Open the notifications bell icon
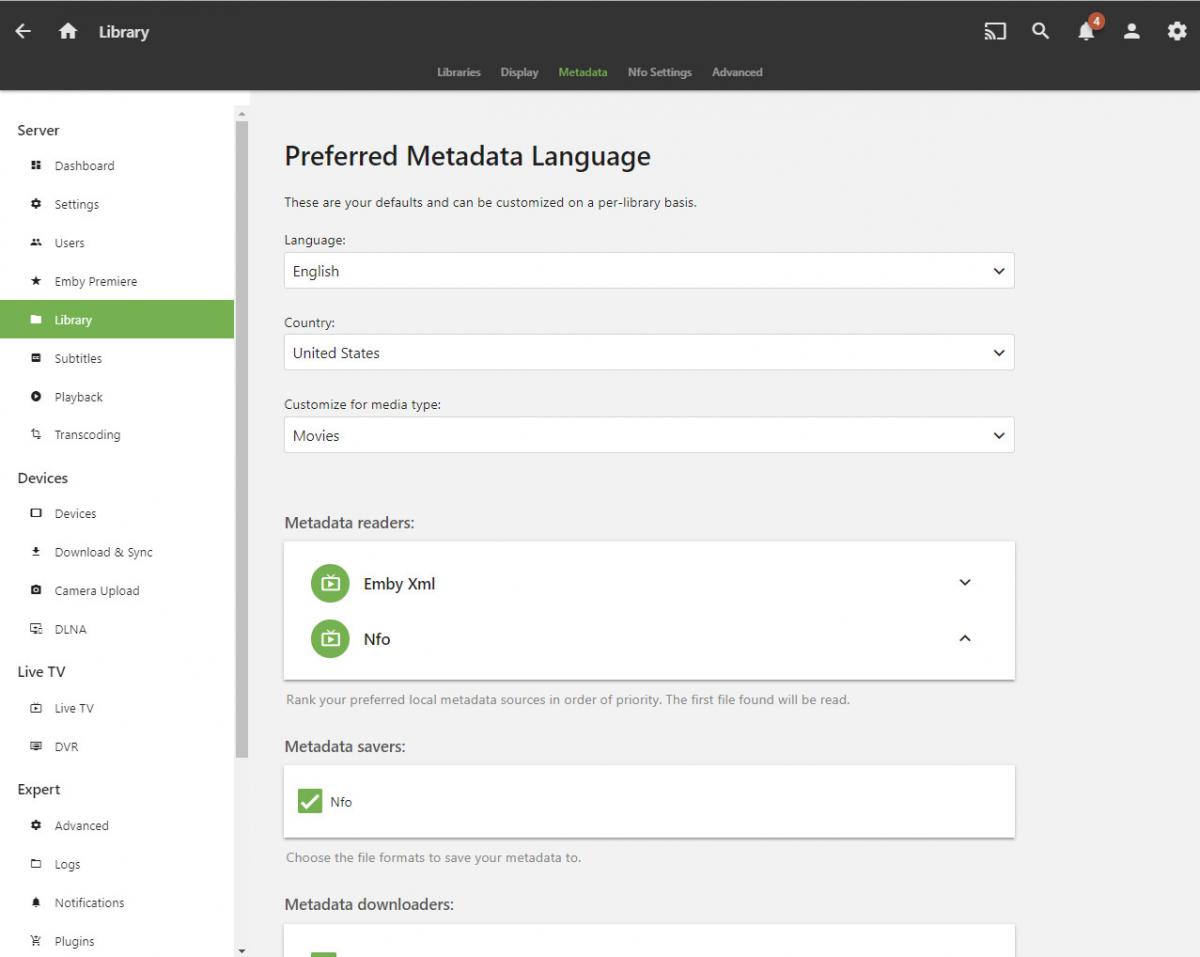Screen dimensions: 1200x957 (x=1086, y=31)
